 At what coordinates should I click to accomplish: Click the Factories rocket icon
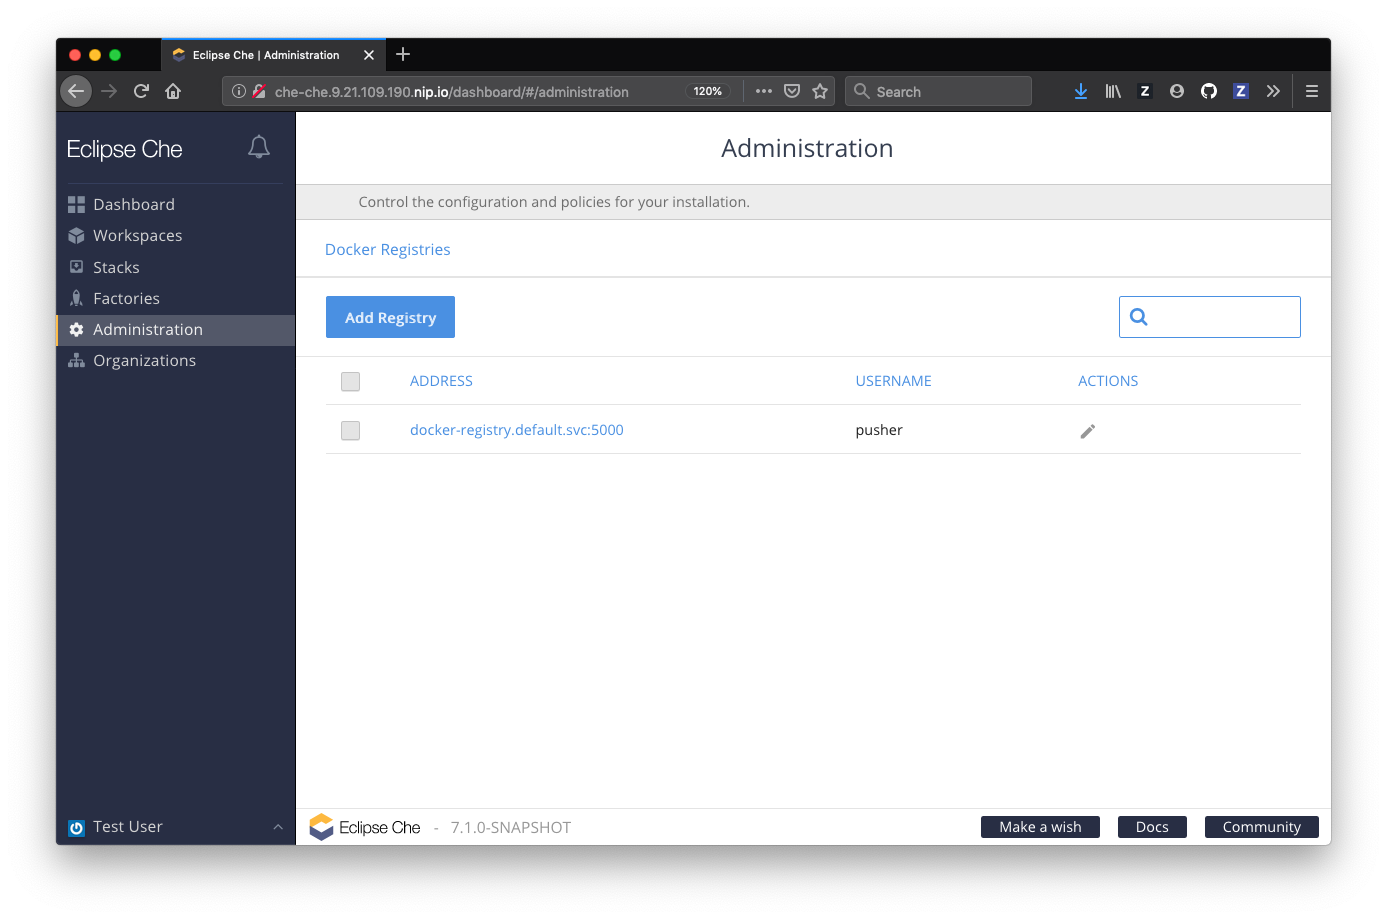[76, 298]
